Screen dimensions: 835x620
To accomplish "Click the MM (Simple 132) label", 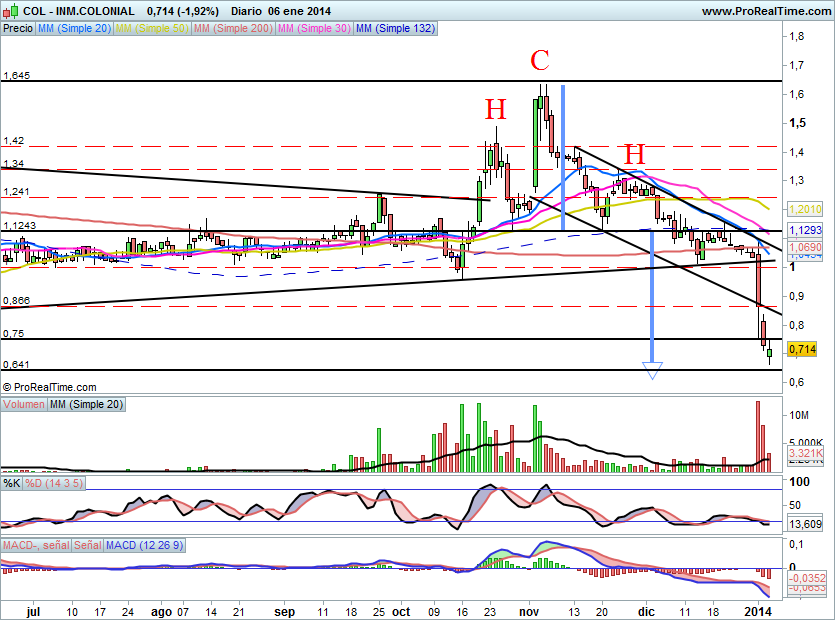I will [x=395, y=29].
